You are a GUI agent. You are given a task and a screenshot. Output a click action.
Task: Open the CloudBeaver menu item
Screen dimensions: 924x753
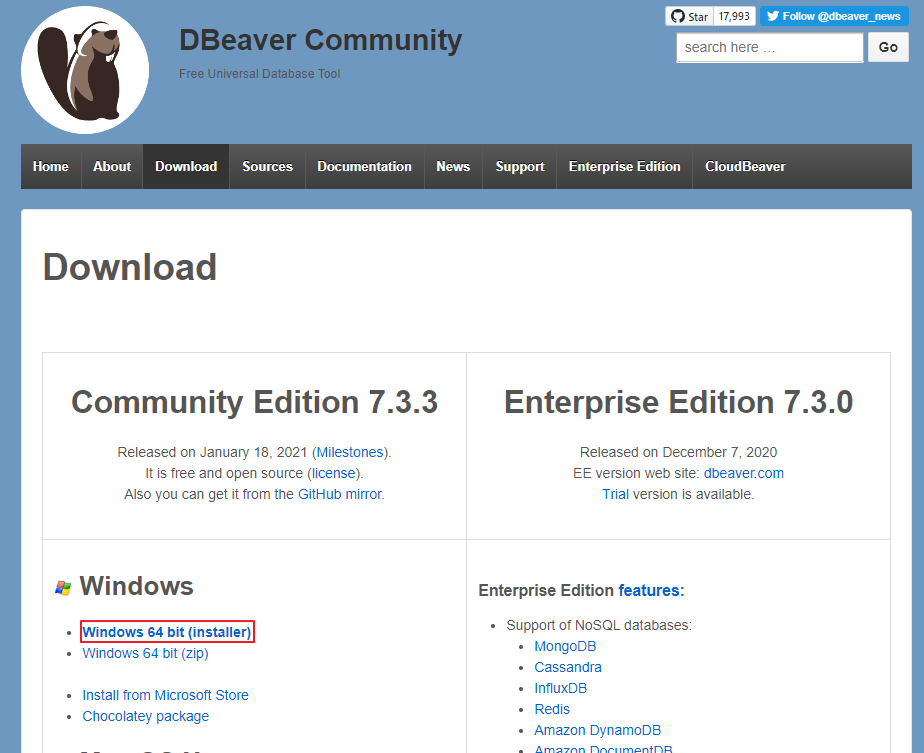coord(745,167)
